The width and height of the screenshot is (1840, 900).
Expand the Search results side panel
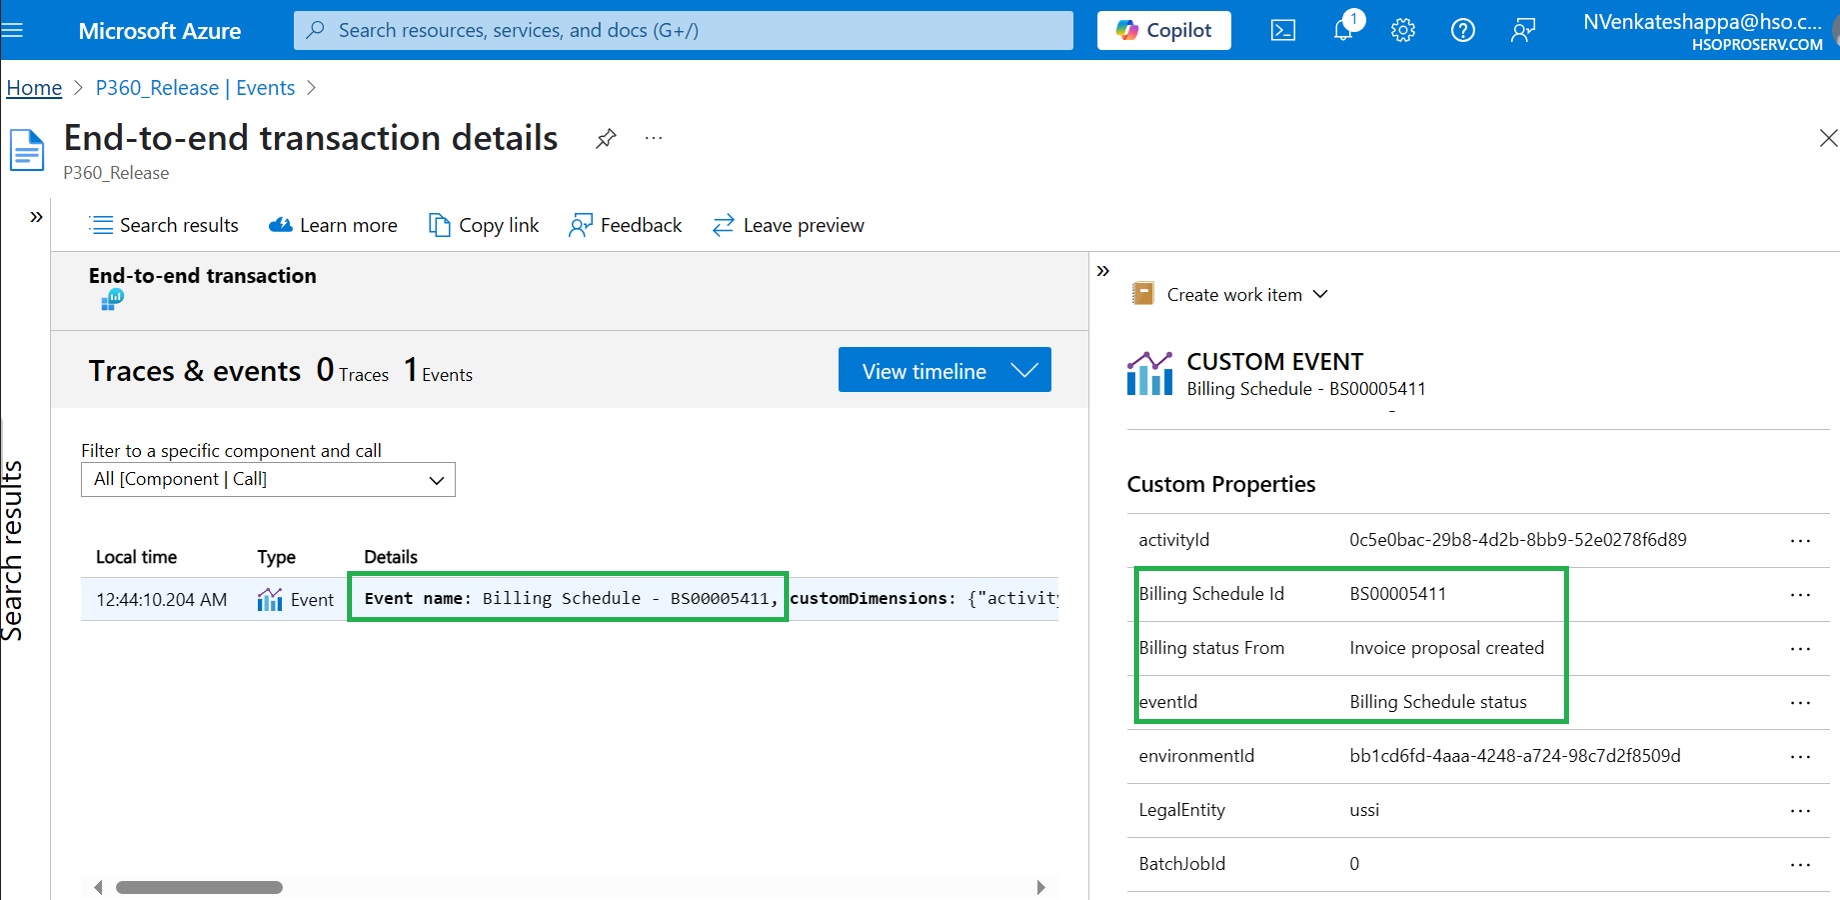coord(36,216)
